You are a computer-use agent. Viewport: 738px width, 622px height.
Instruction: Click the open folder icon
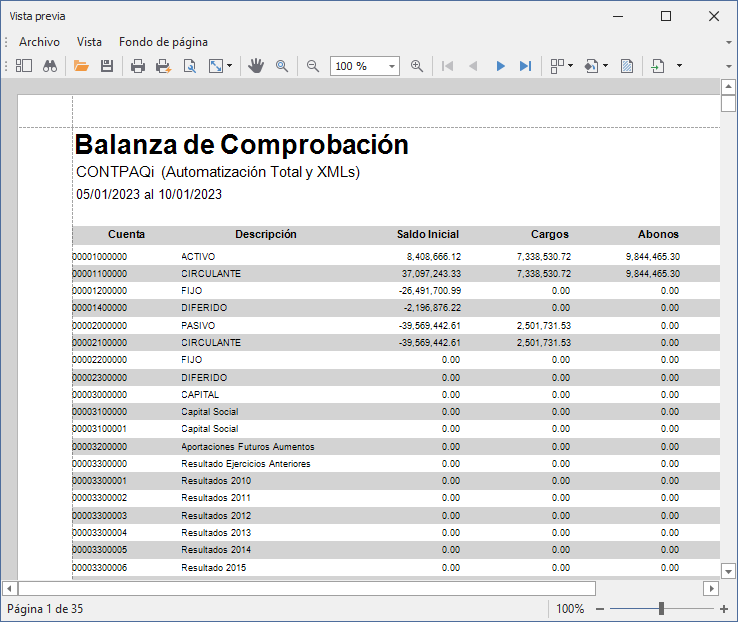pyautogui.click(x=81, y=66)
